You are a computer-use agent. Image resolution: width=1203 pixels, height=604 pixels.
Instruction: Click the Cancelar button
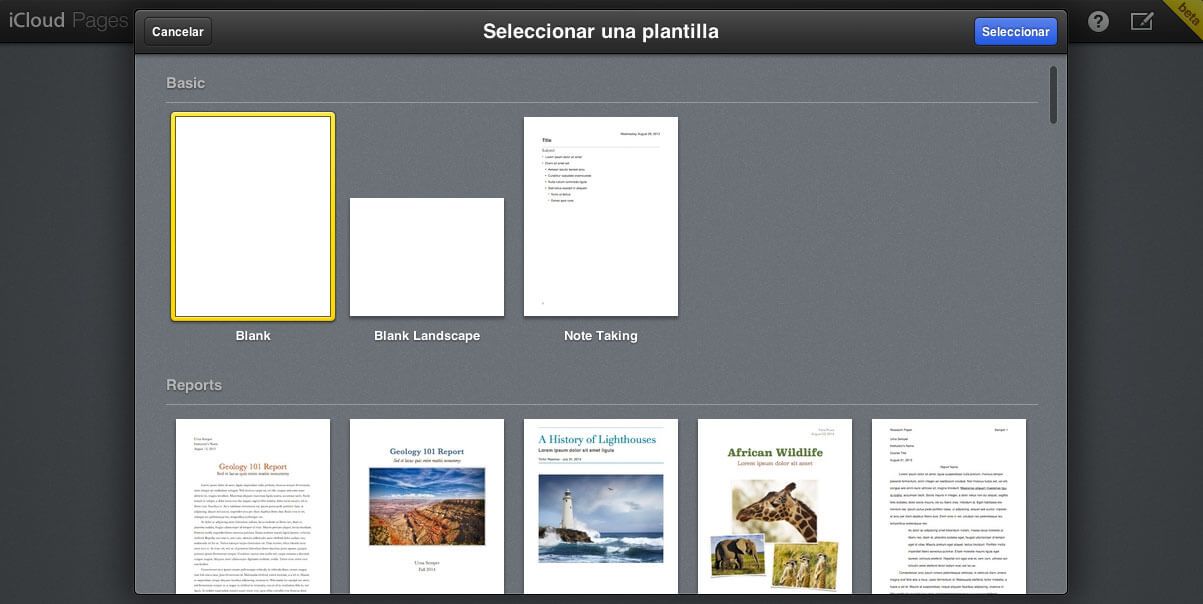[177, 31]
